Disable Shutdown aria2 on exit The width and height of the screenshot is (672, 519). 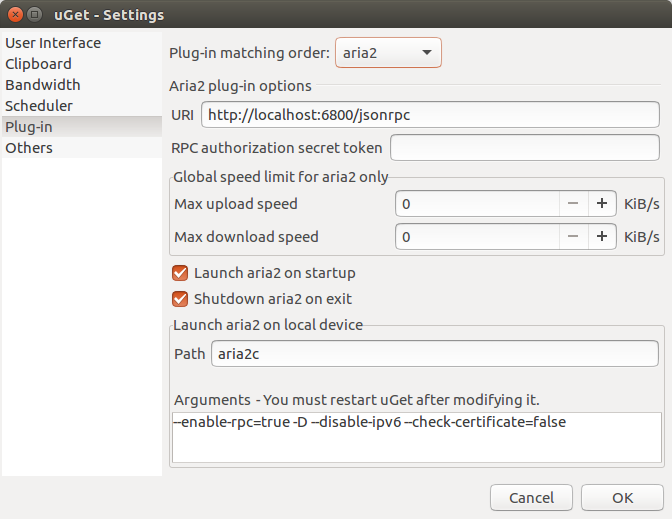click(181, 299)
